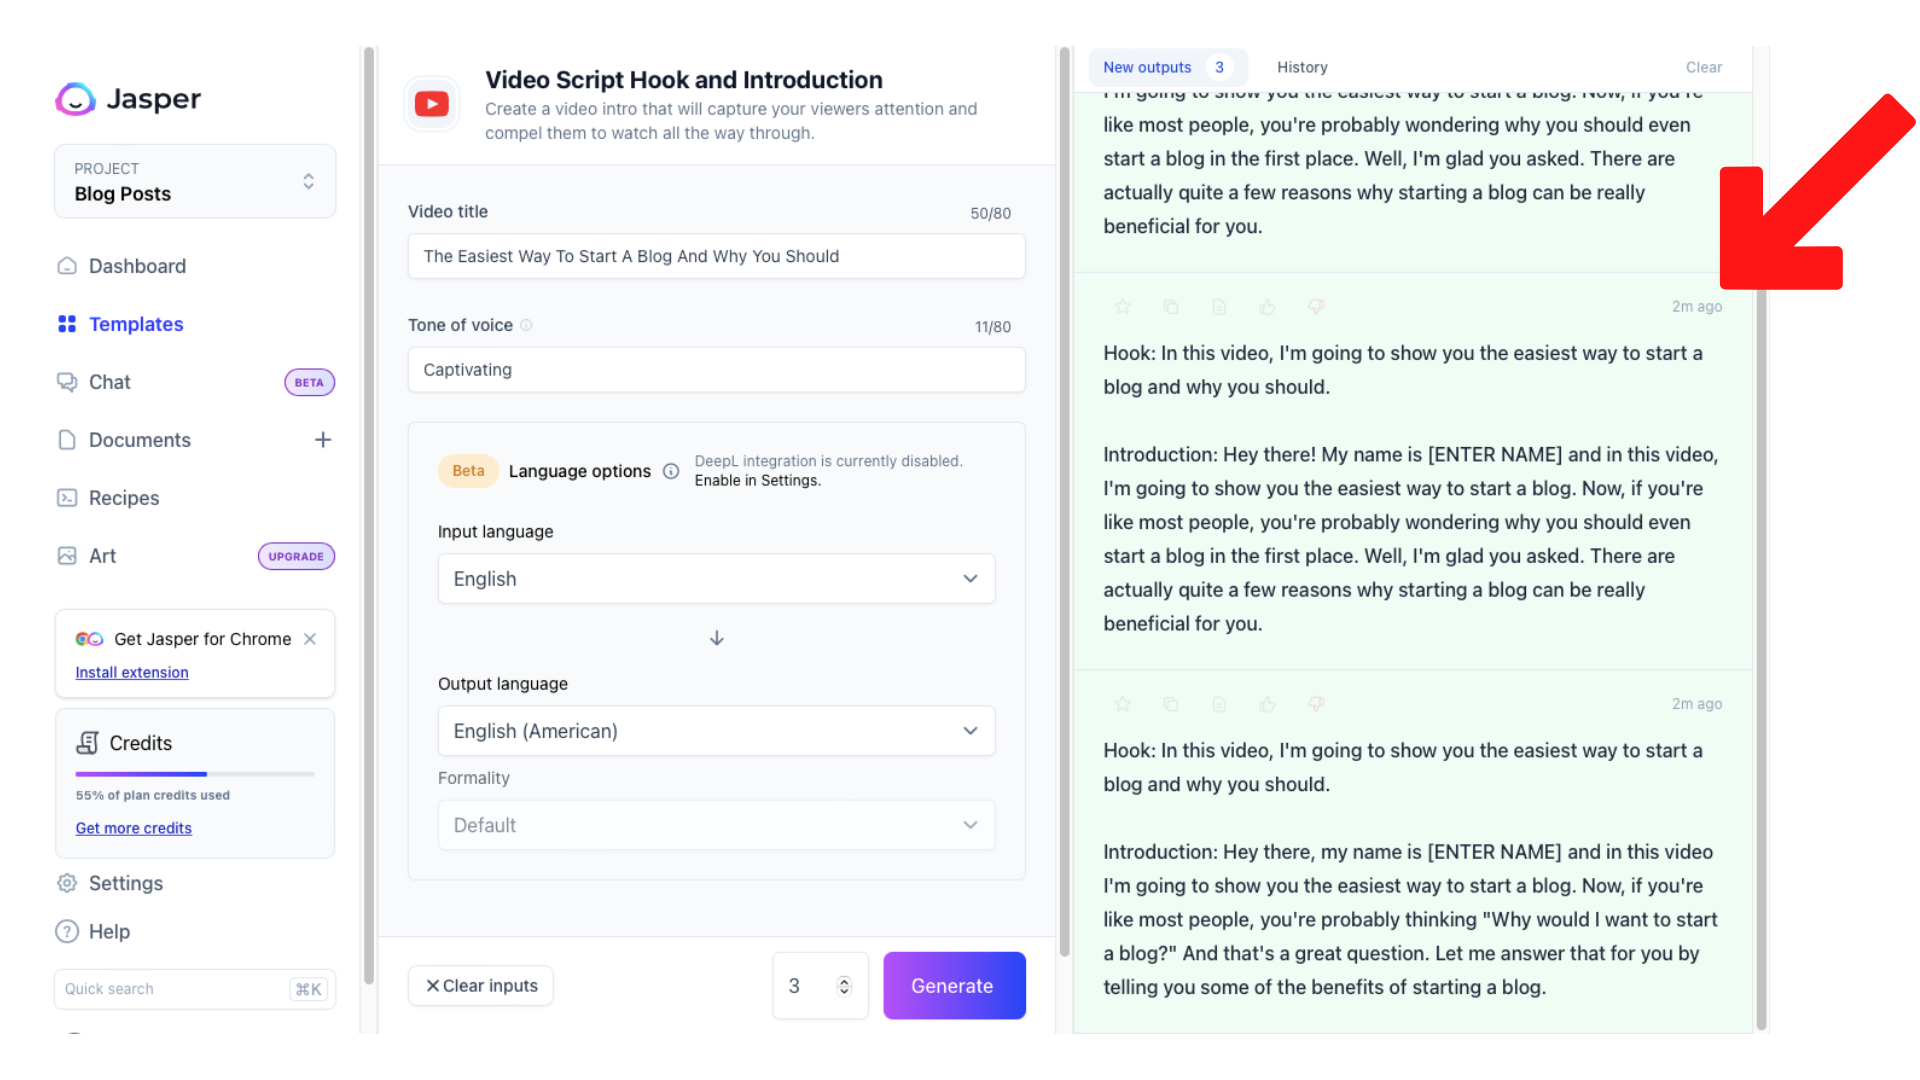Open output in a document

1219,306
